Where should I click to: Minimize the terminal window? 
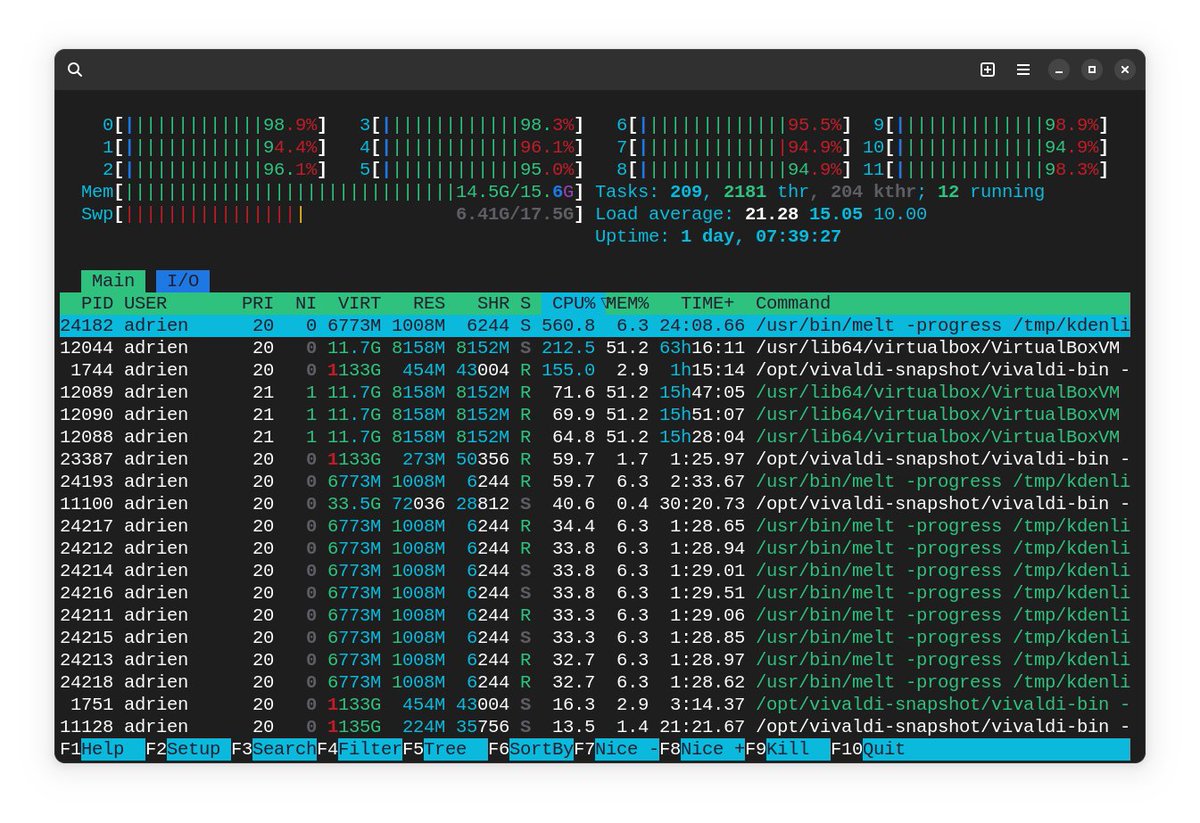pos(1059,69)
